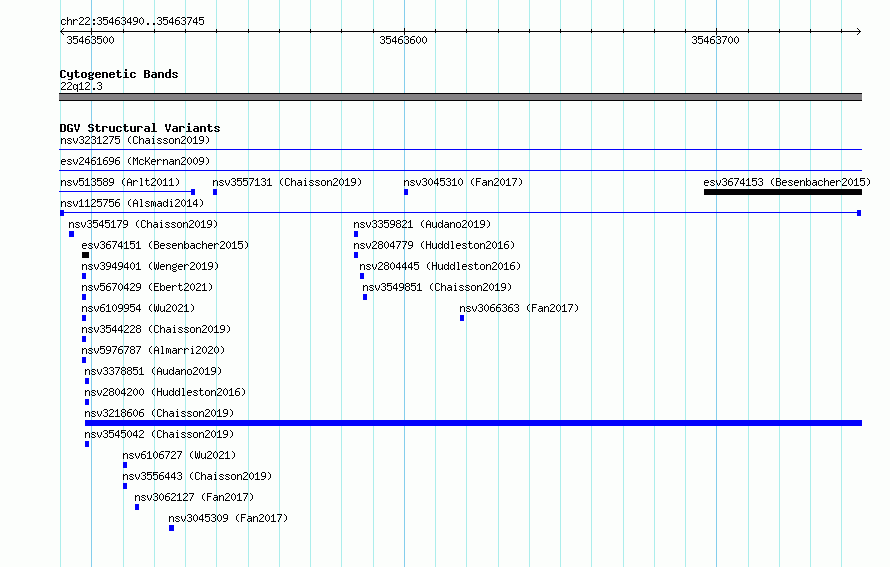Click the 35463500 ruler position label
Screen dimensions: 890x567
click(90, 40)
